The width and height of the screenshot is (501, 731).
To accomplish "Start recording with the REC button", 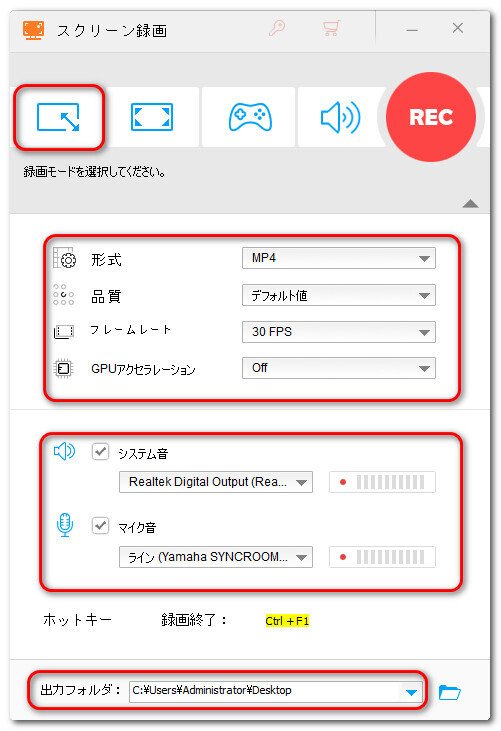I will 431,117.
